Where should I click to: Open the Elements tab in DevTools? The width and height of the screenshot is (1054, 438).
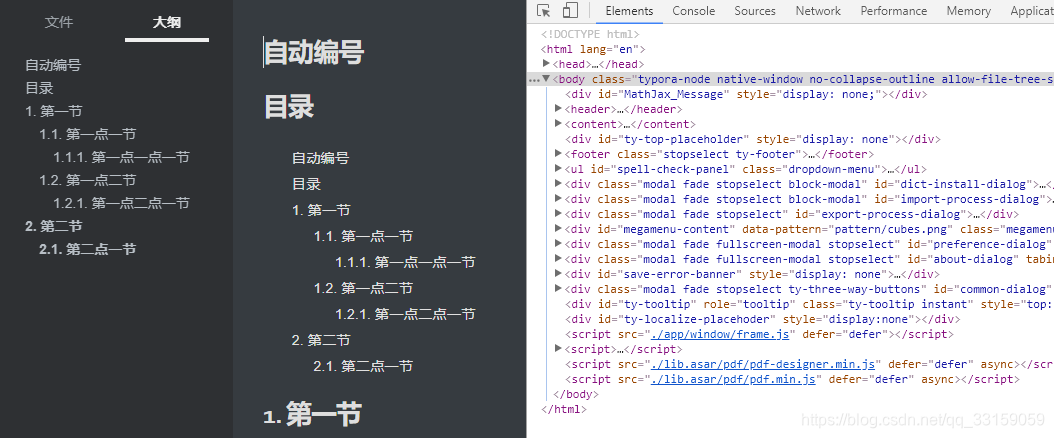(629, 11)
